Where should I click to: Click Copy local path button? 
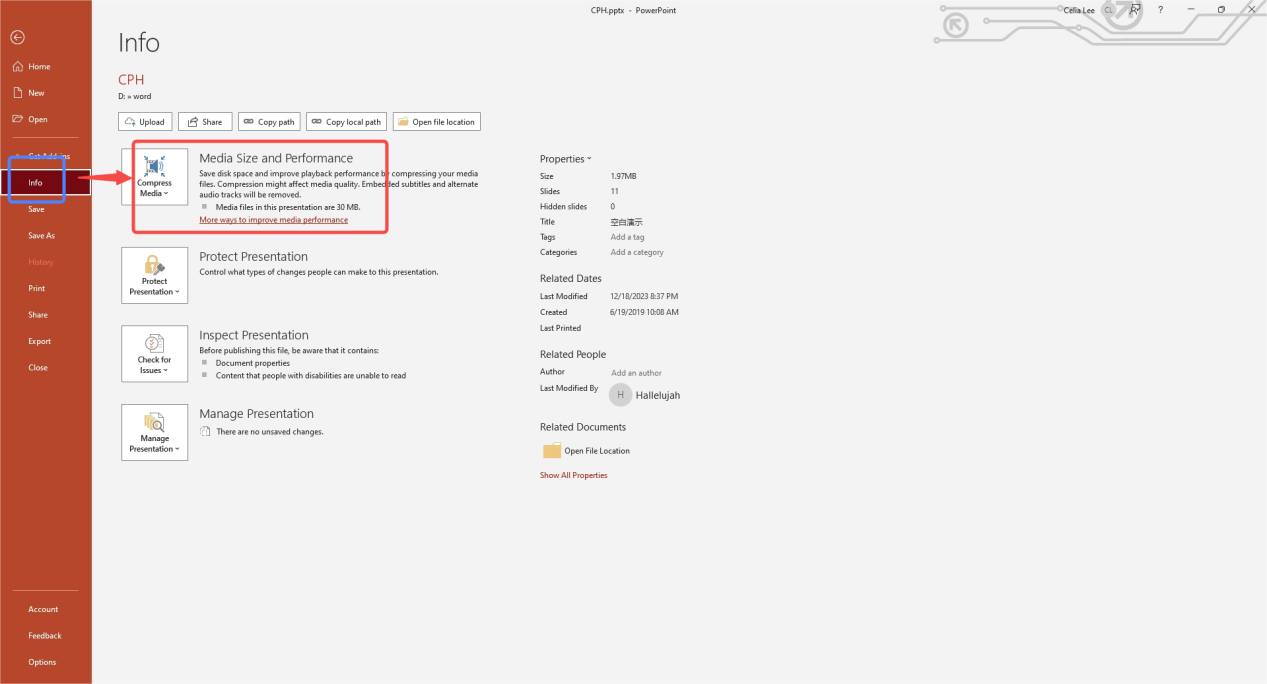click(346, 122)
